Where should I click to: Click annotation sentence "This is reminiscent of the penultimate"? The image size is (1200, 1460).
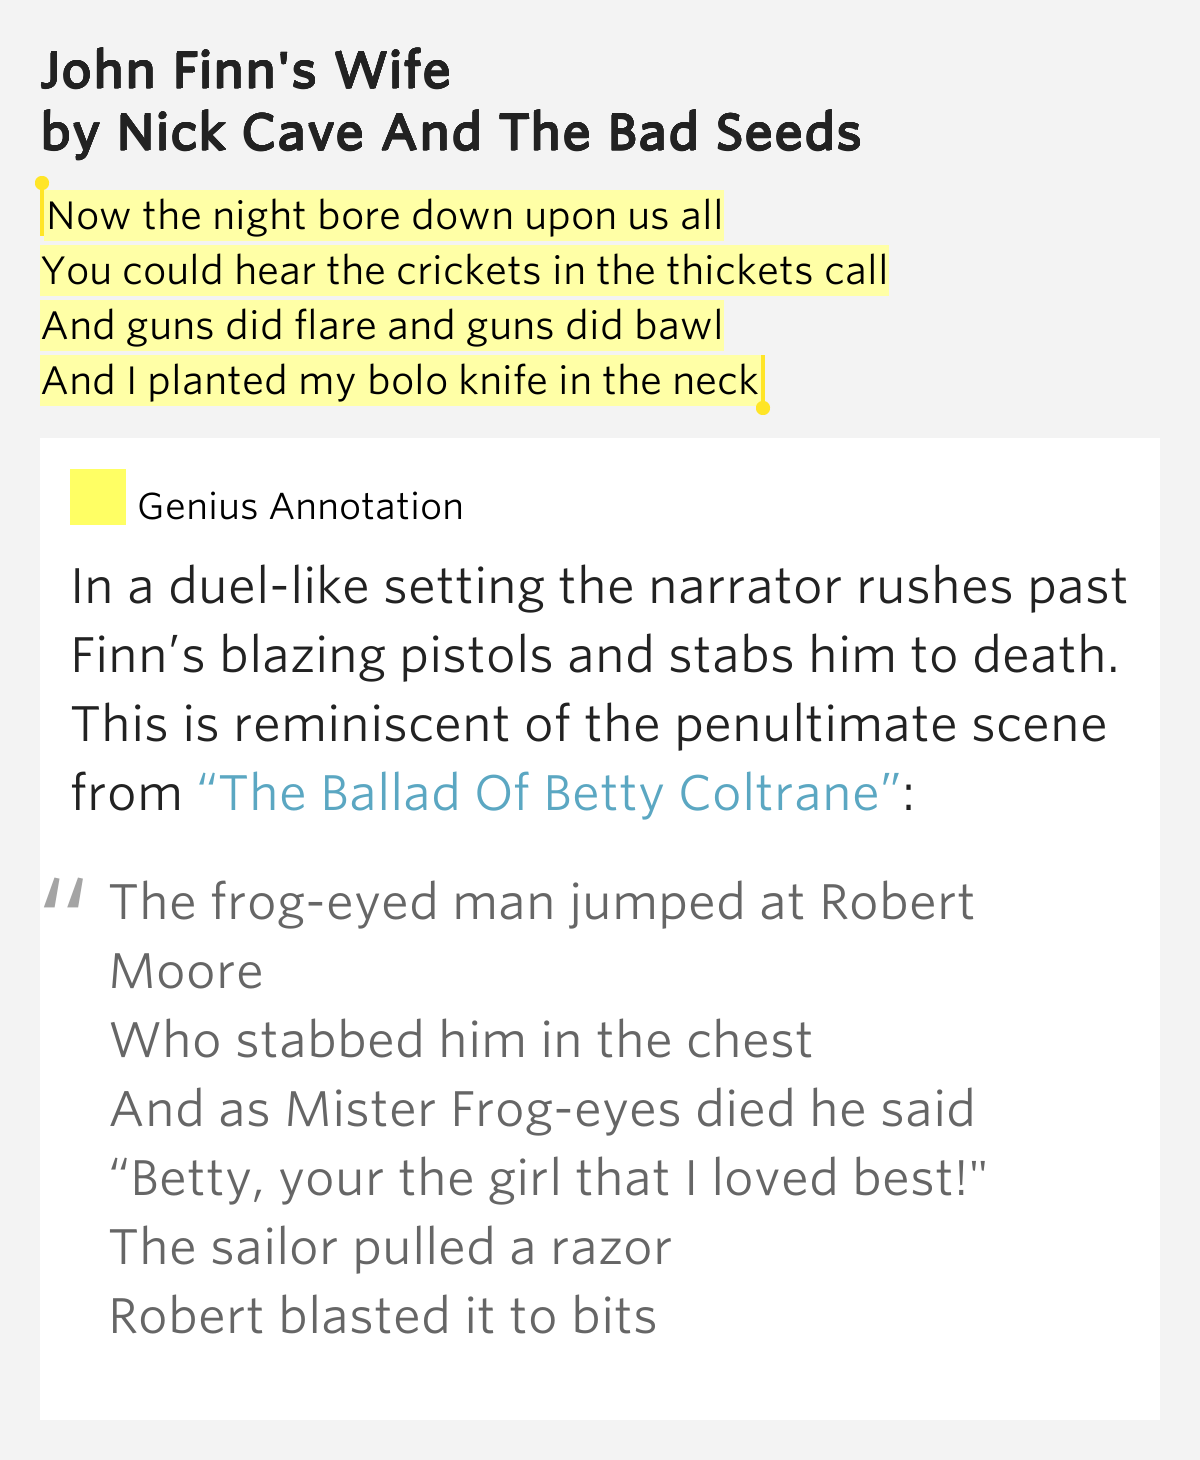(589, 725)
